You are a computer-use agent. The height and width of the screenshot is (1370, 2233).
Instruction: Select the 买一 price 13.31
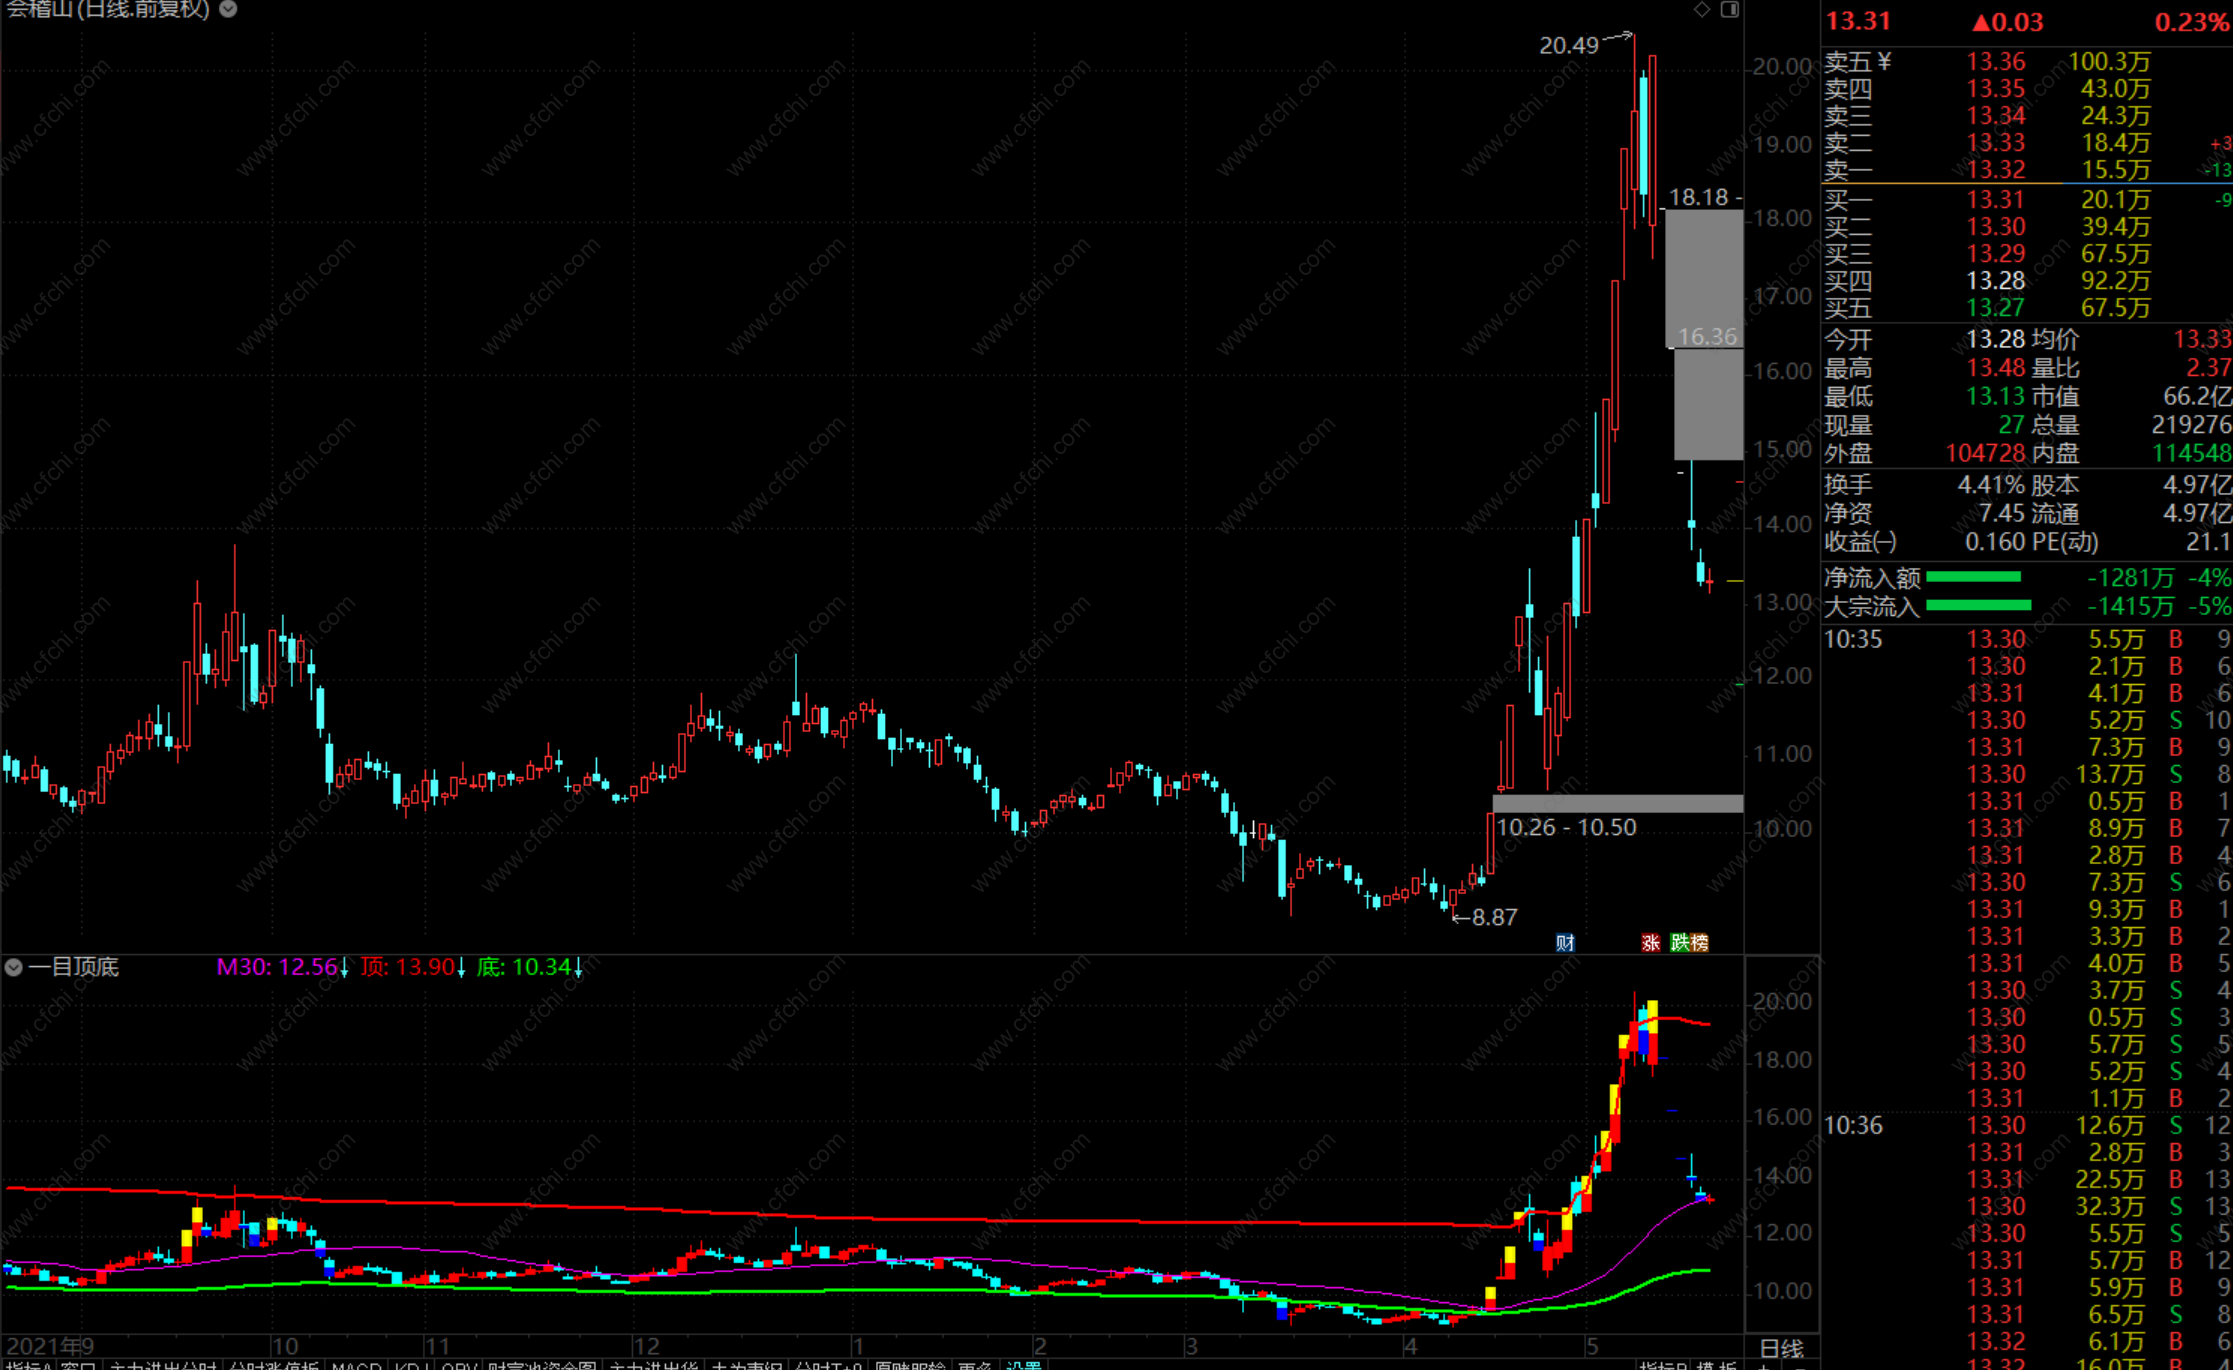pos(1995,200)
